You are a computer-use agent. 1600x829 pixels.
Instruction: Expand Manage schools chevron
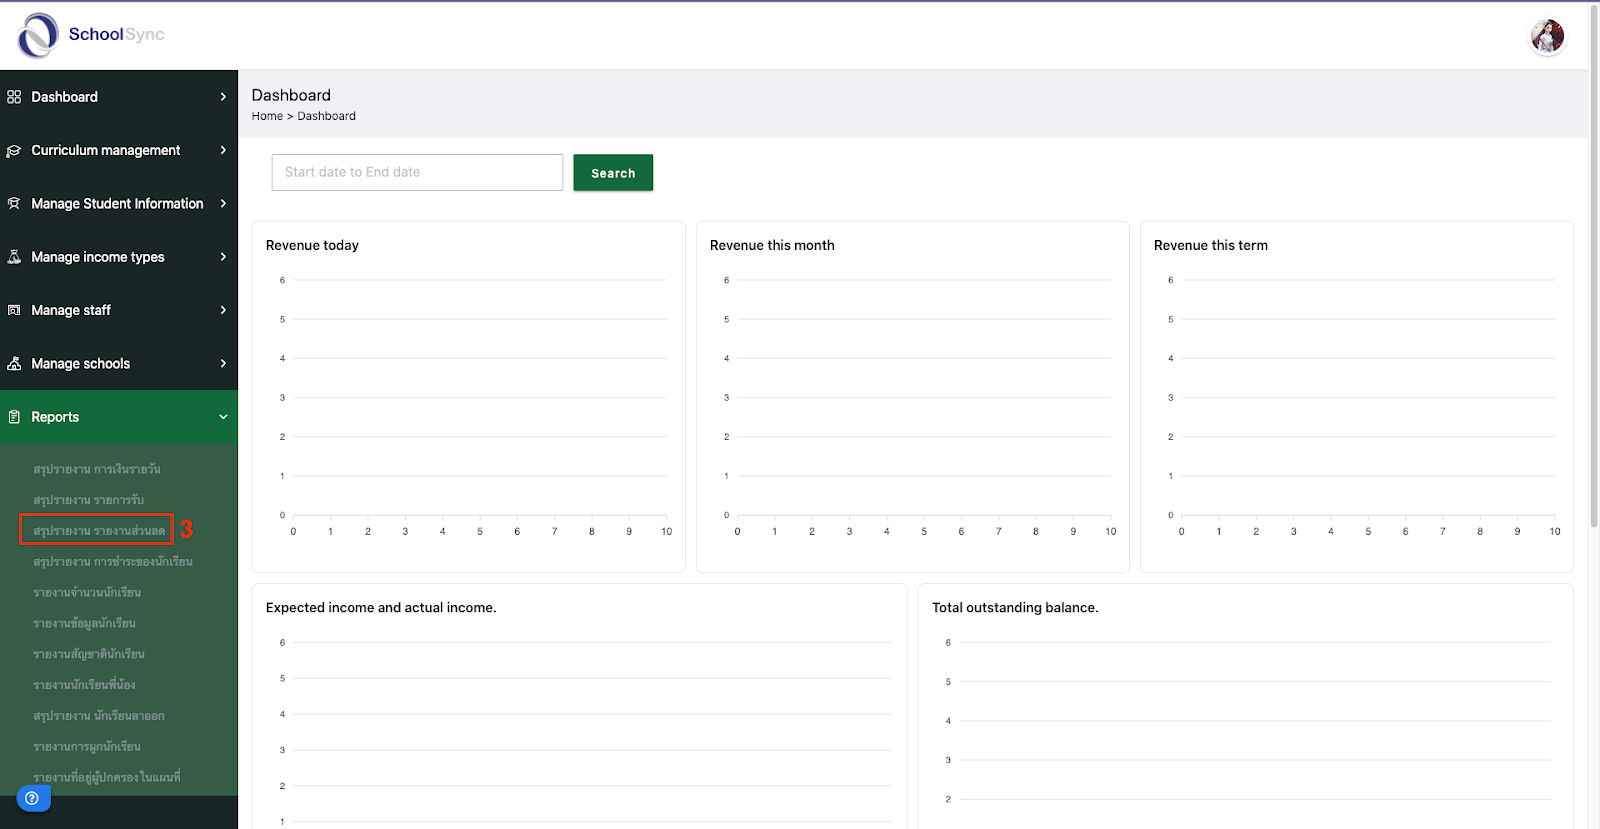[x=223, y=363]
